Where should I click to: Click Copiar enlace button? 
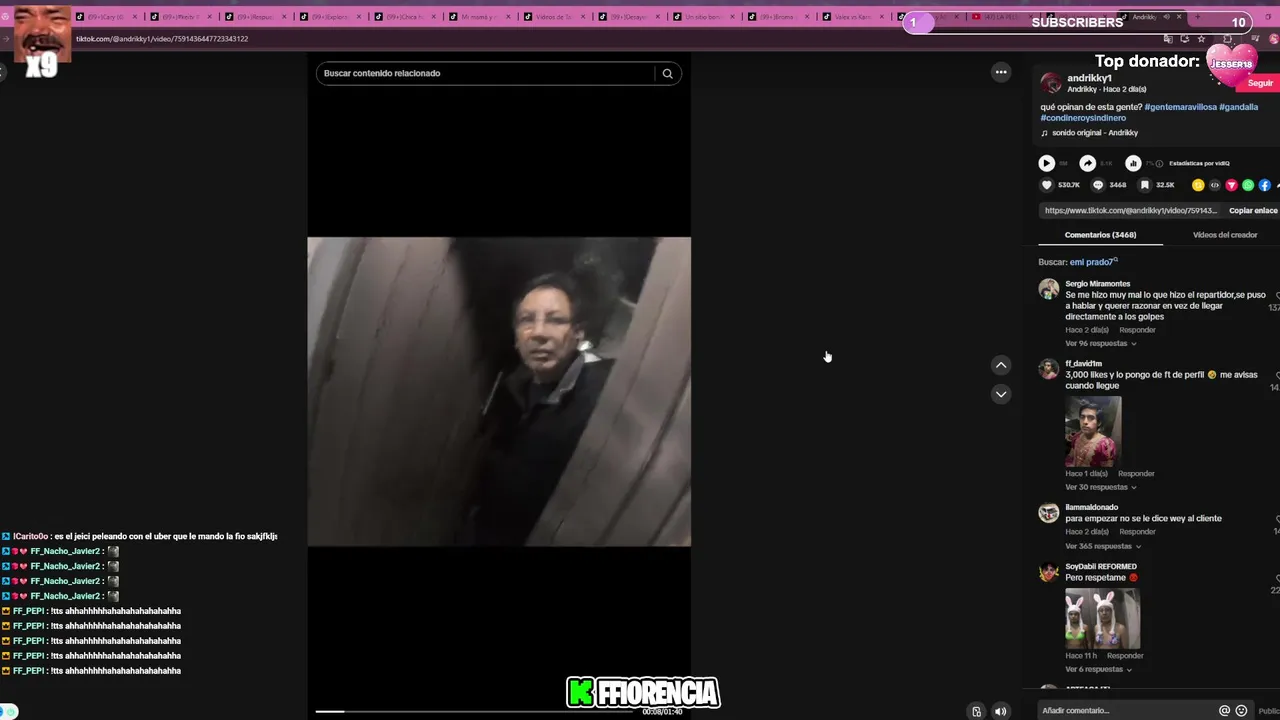click(x=1253, y=211)
